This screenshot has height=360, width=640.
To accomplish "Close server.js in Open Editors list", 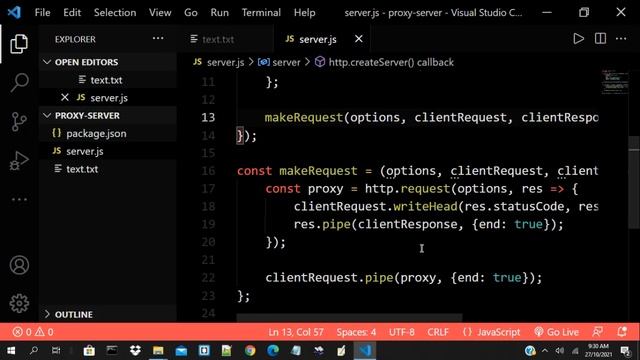I will point(64,98).
